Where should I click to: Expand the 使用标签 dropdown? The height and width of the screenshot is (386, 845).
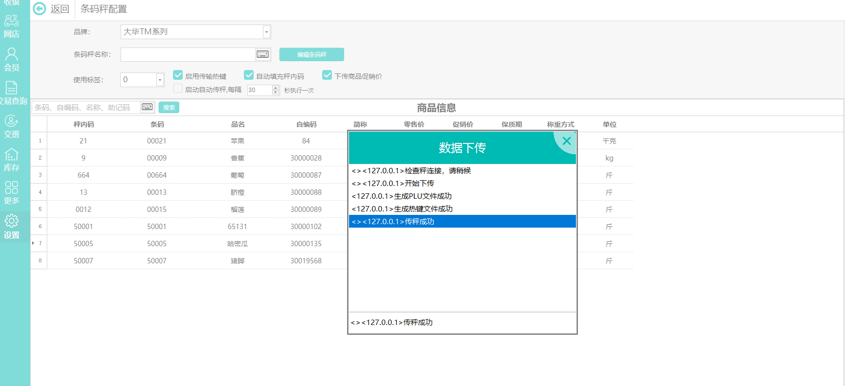pos(160,80)
